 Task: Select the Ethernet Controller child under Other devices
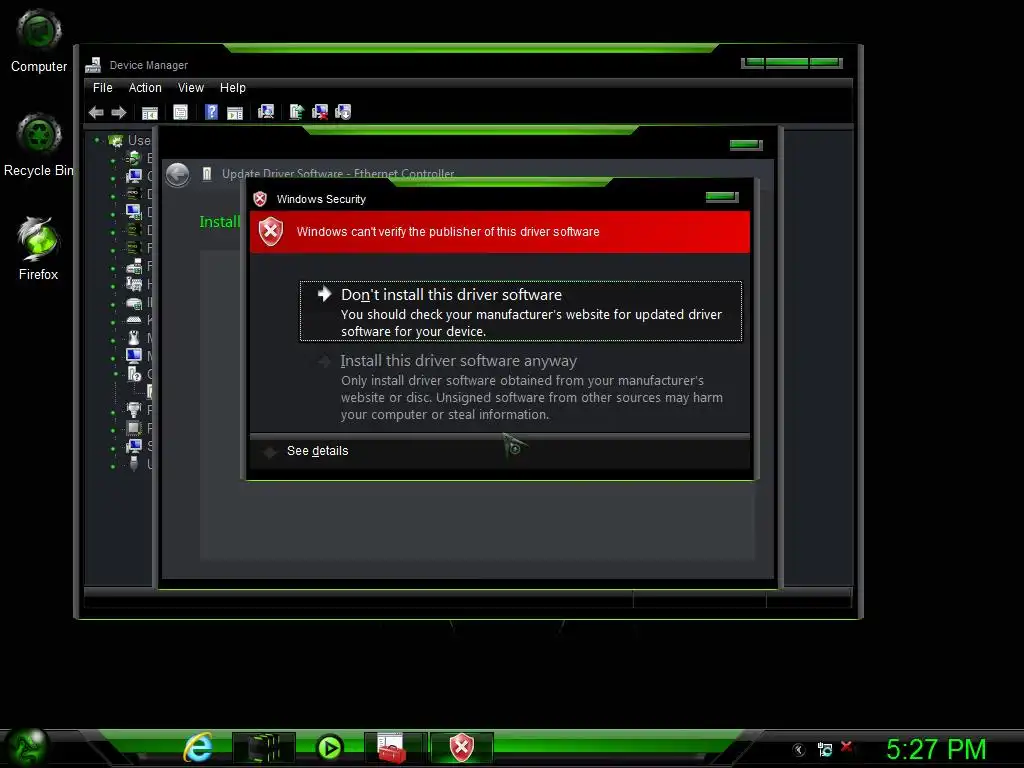click(149, 392)
